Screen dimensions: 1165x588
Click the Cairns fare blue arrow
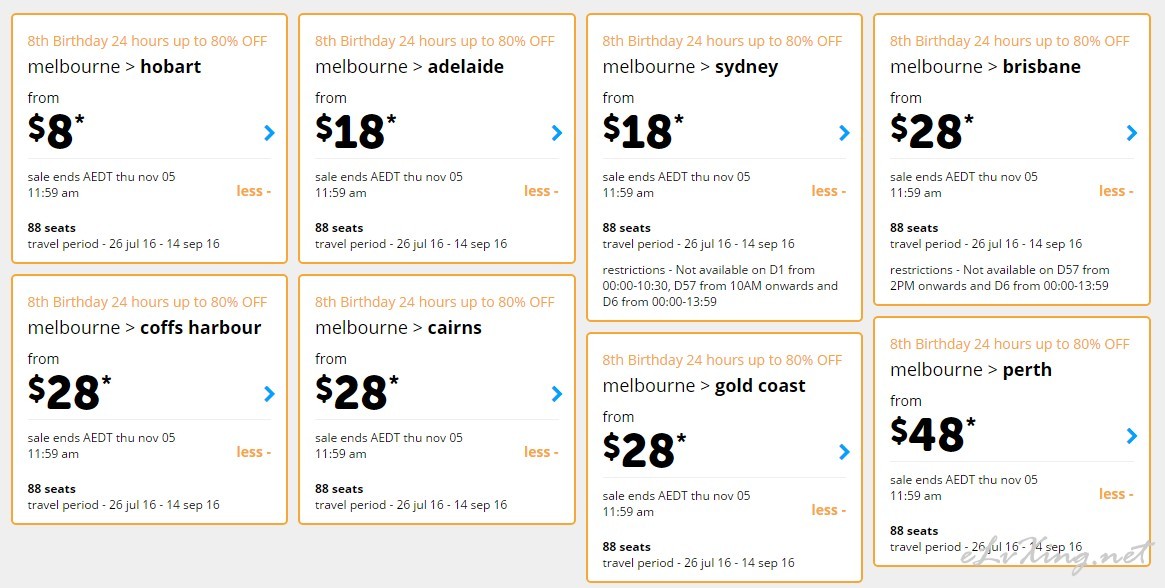(556, 394)
